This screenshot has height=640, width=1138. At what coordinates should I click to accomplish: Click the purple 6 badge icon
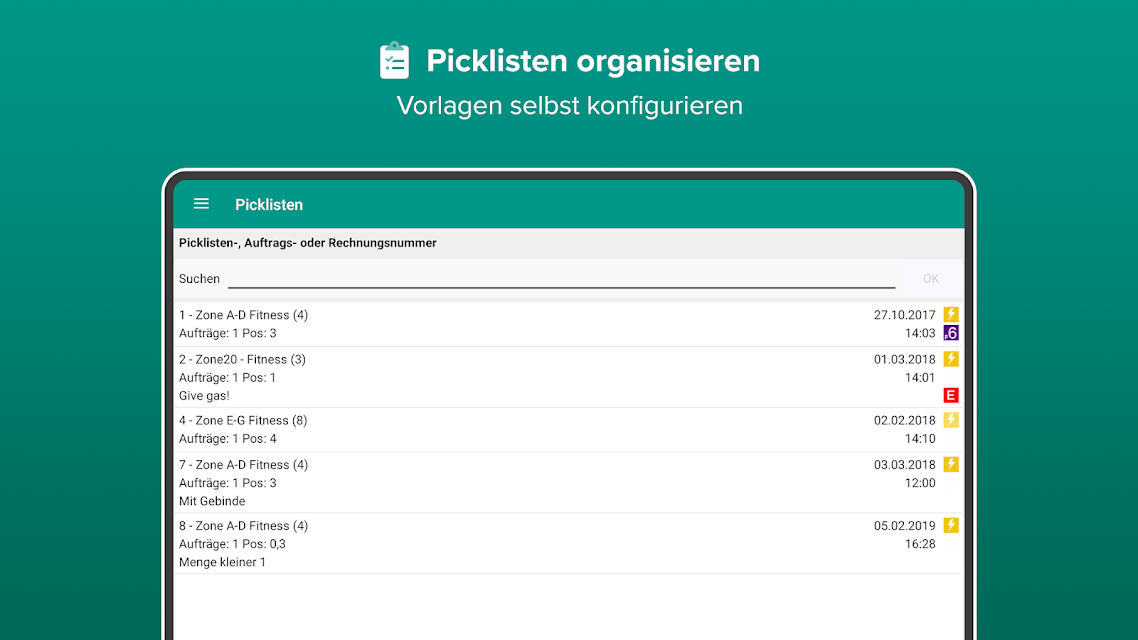[x=951, y=333]
